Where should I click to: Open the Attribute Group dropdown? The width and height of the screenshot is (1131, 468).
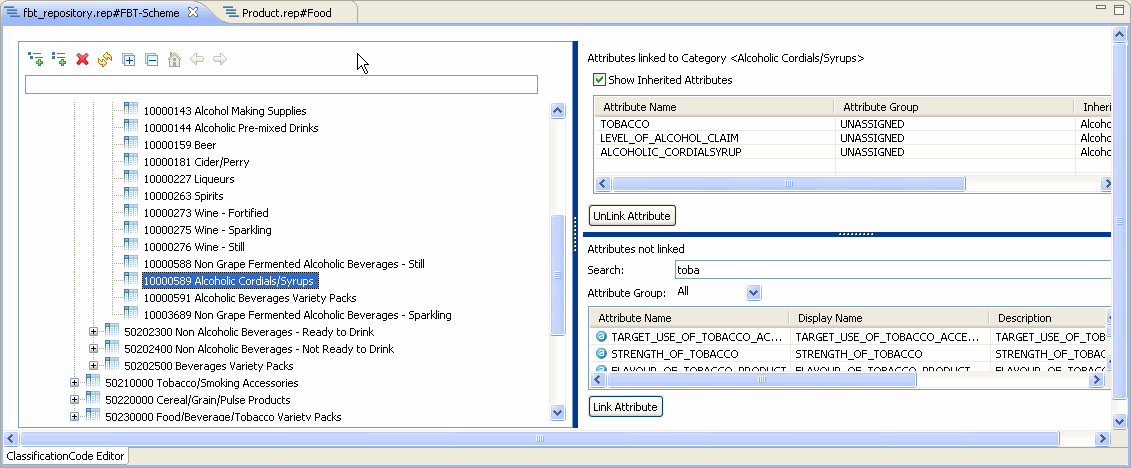[754, 293]
